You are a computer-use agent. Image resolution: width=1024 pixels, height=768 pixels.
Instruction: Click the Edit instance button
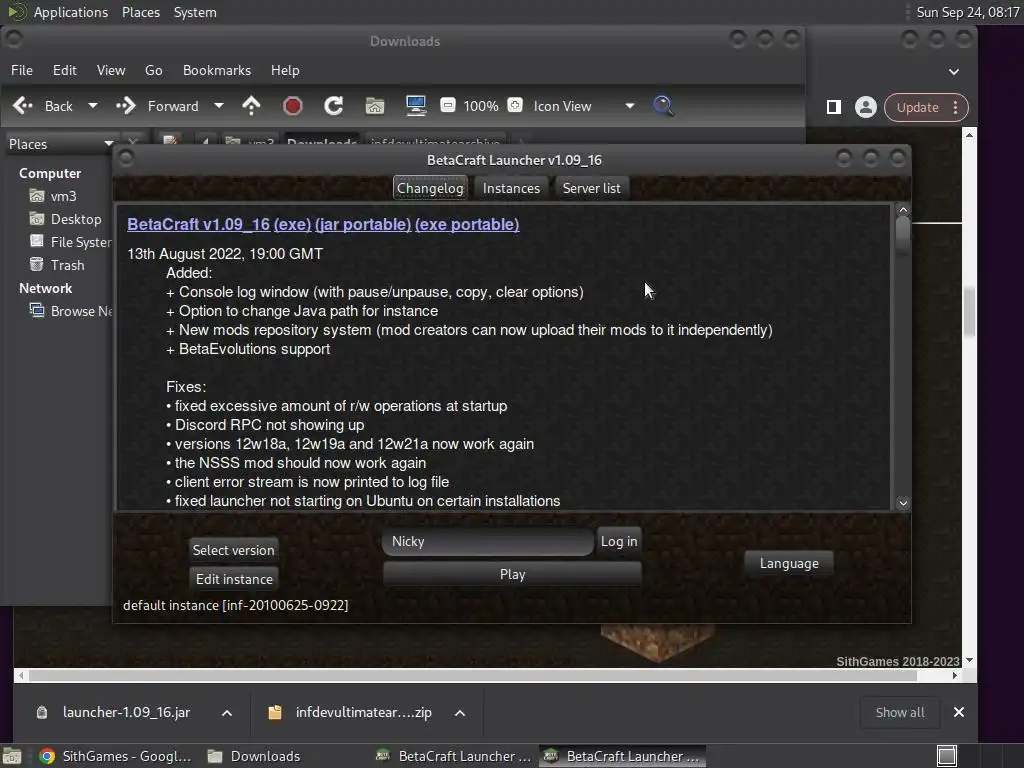click(x=234, y=579)
